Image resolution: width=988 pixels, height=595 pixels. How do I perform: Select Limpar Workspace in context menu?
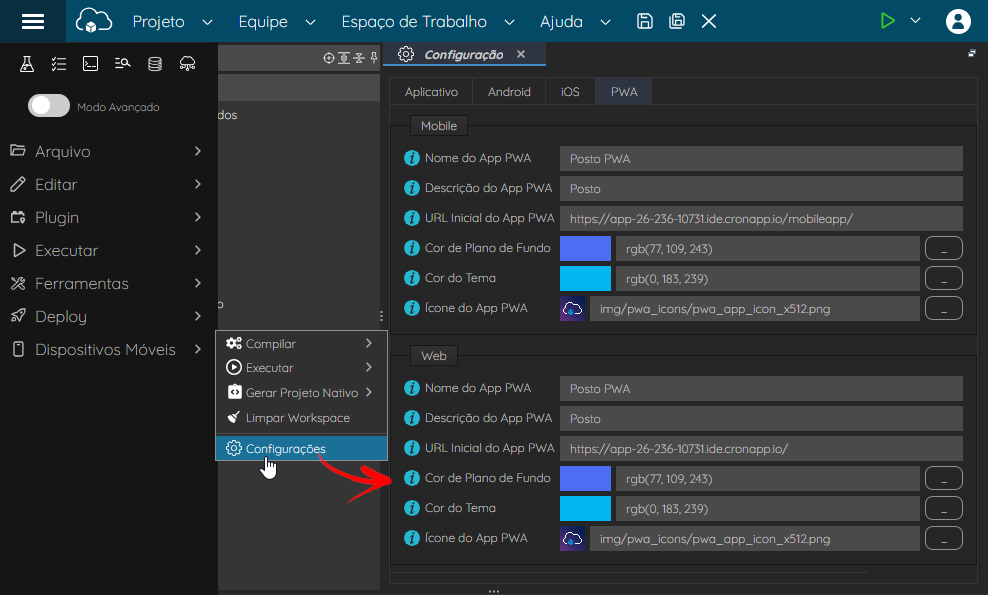click(x=301, y=418)
